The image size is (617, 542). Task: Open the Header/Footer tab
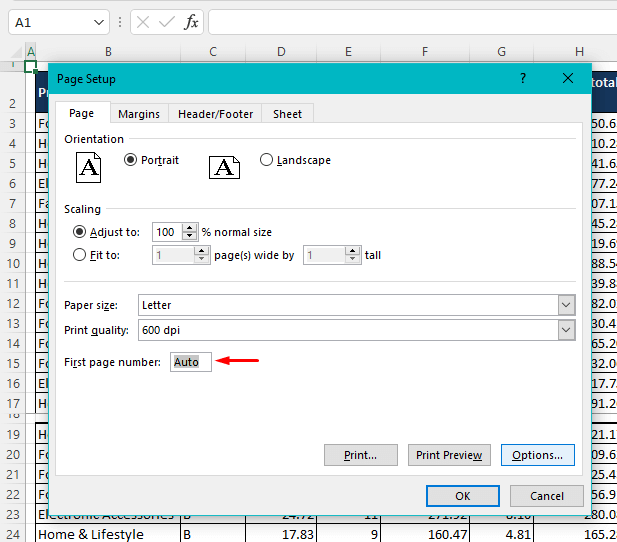click(x=214, y=114)
